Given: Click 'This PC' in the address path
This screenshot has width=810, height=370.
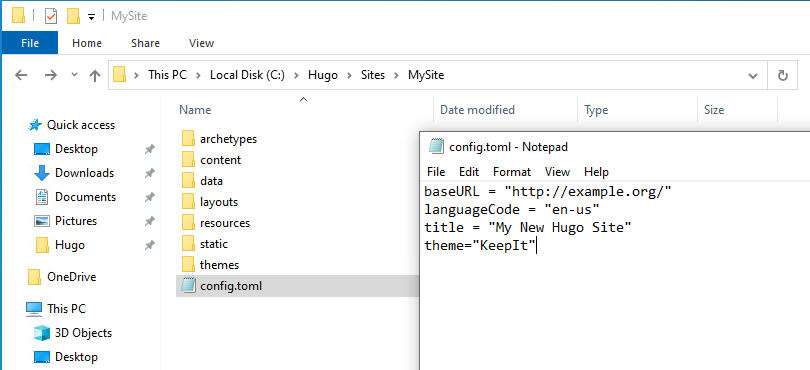Looking at the screenshot, I should click(167, 75).
